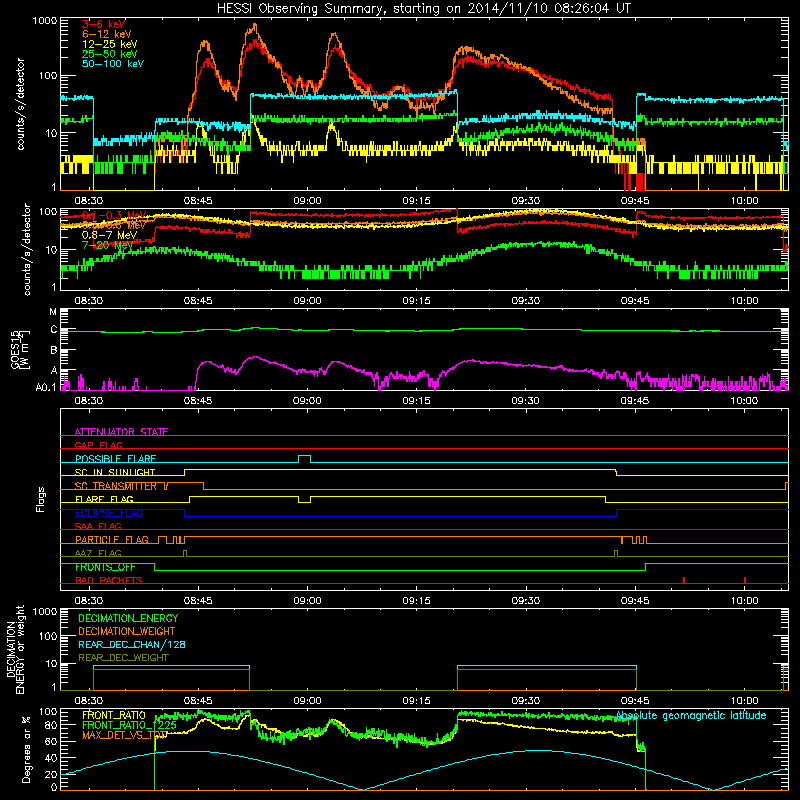The image size is (800, 800).
Task: Select the GAP_FLAG label
Action: tap(98, 445)
